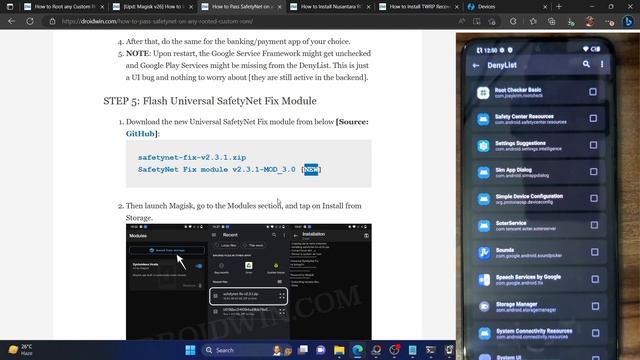Image resolution: width=640 pixels, height=360 pixels.
Task: Click the browser Back arrow button
Action: click(x=11, y=21)
